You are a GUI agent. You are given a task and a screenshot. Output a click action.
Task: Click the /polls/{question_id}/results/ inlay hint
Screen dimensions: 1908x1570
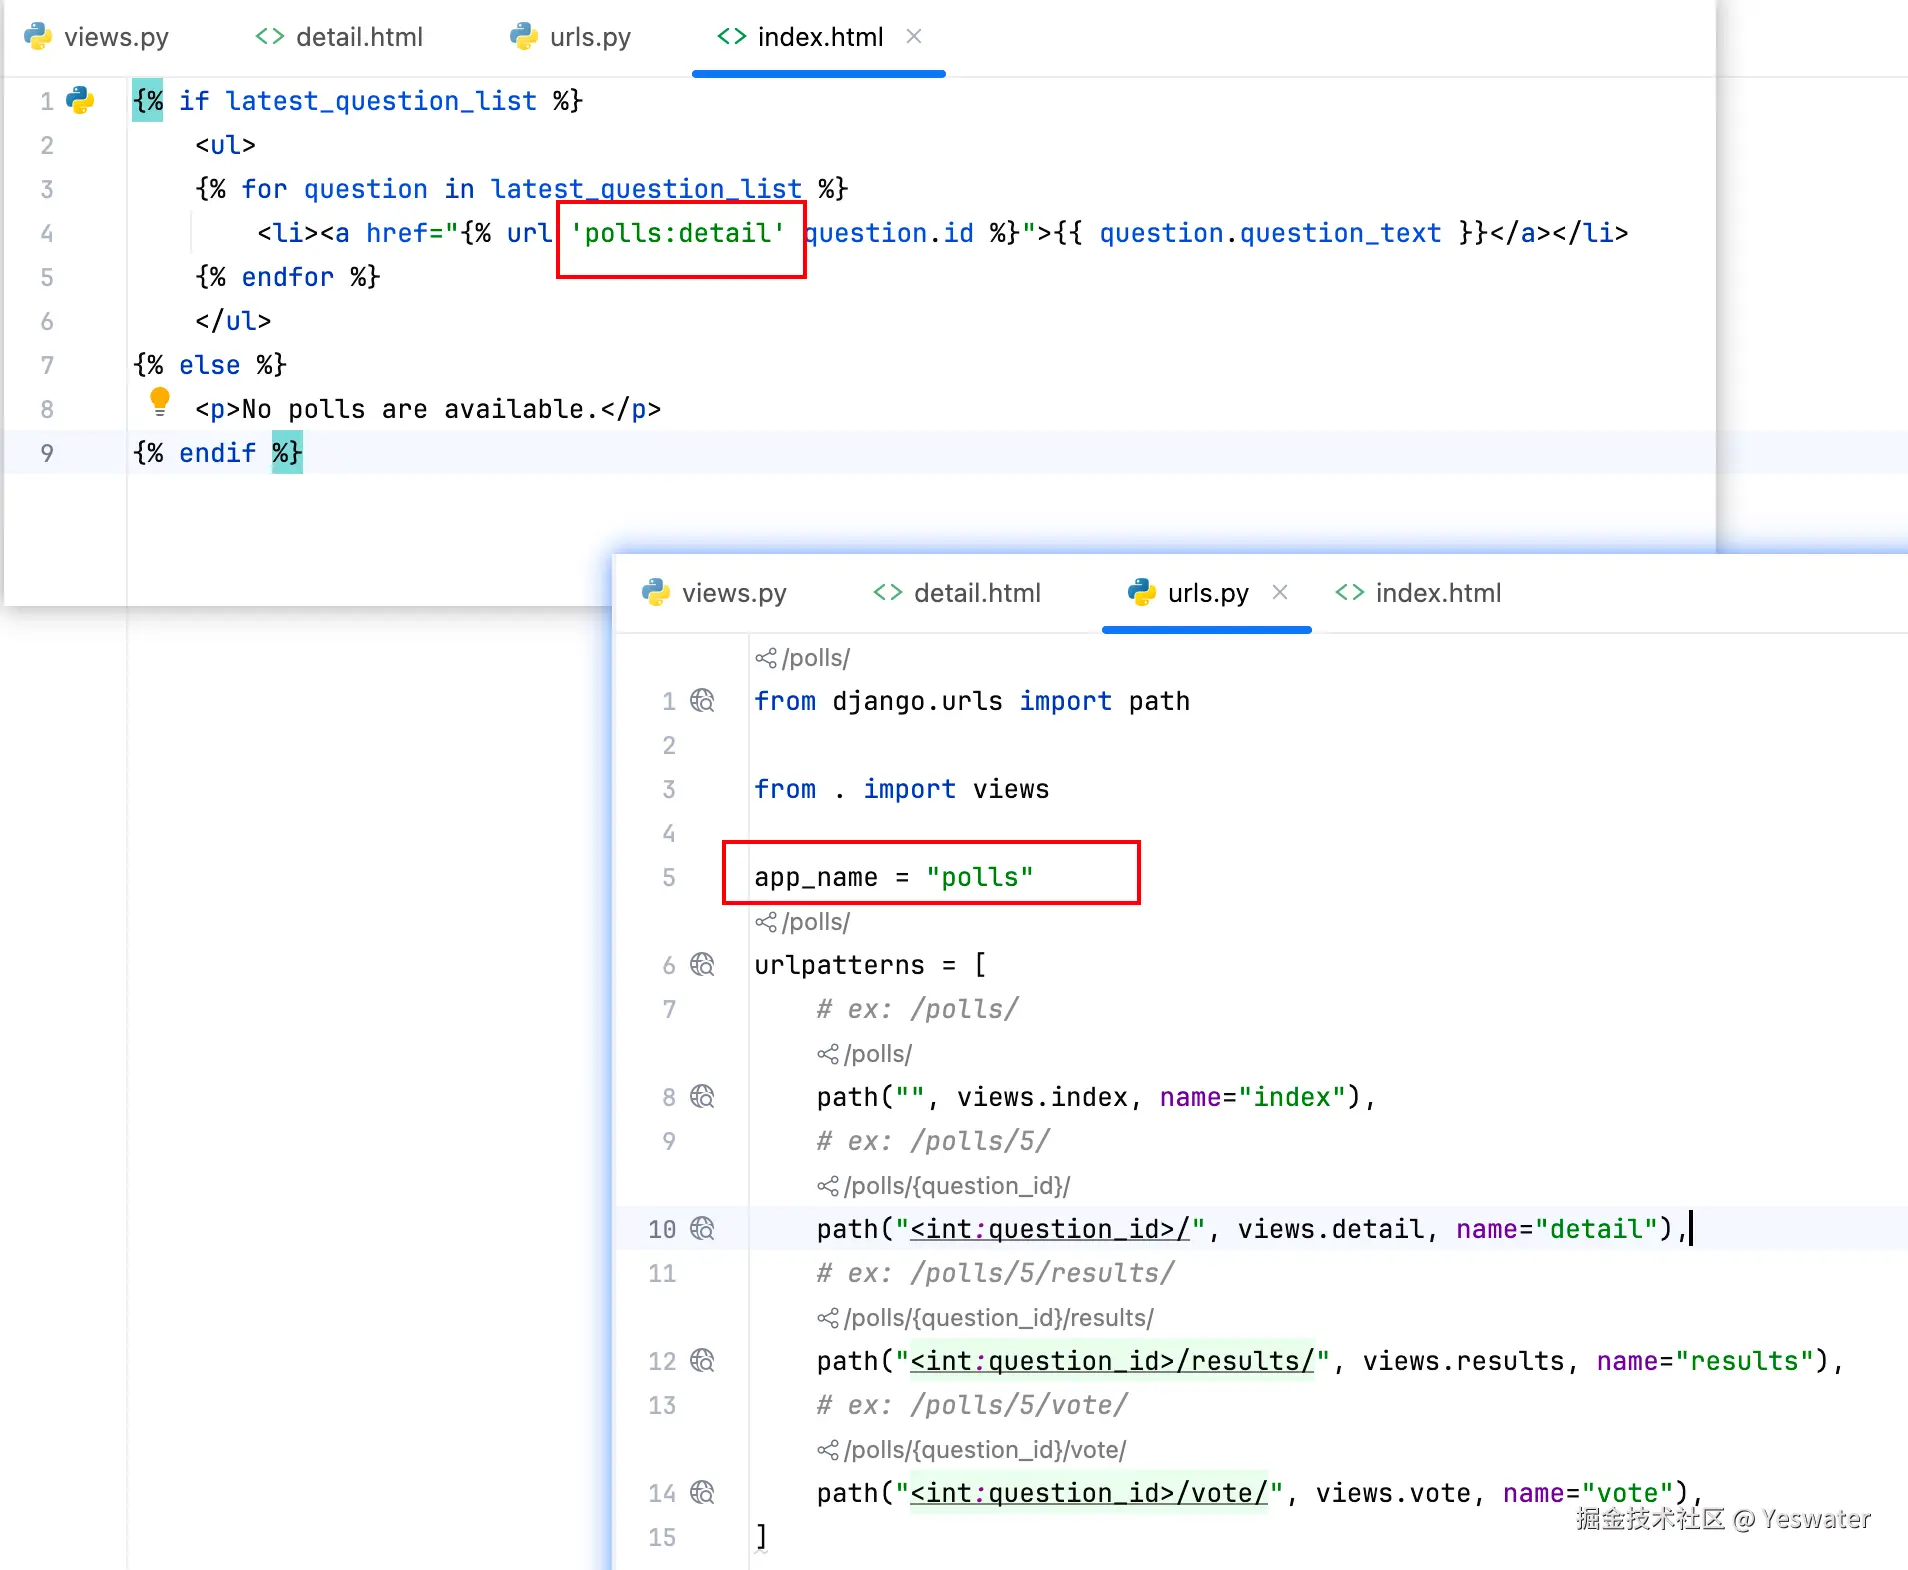click(986, 1318)
